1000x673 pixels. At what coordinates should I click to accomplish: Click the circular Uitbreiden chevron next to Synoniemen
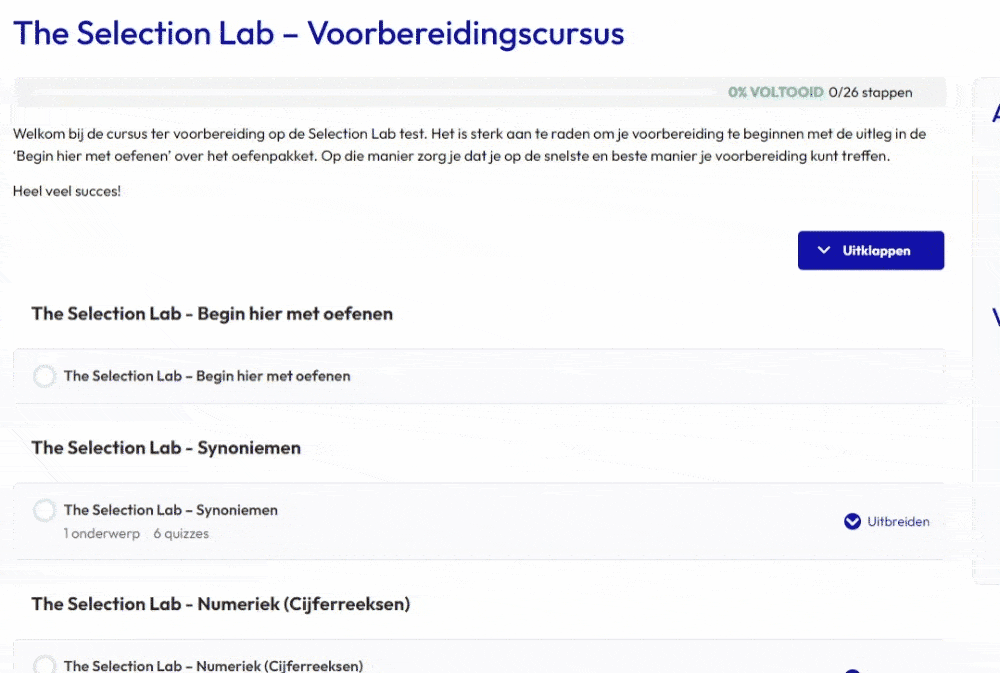point(852,521)
